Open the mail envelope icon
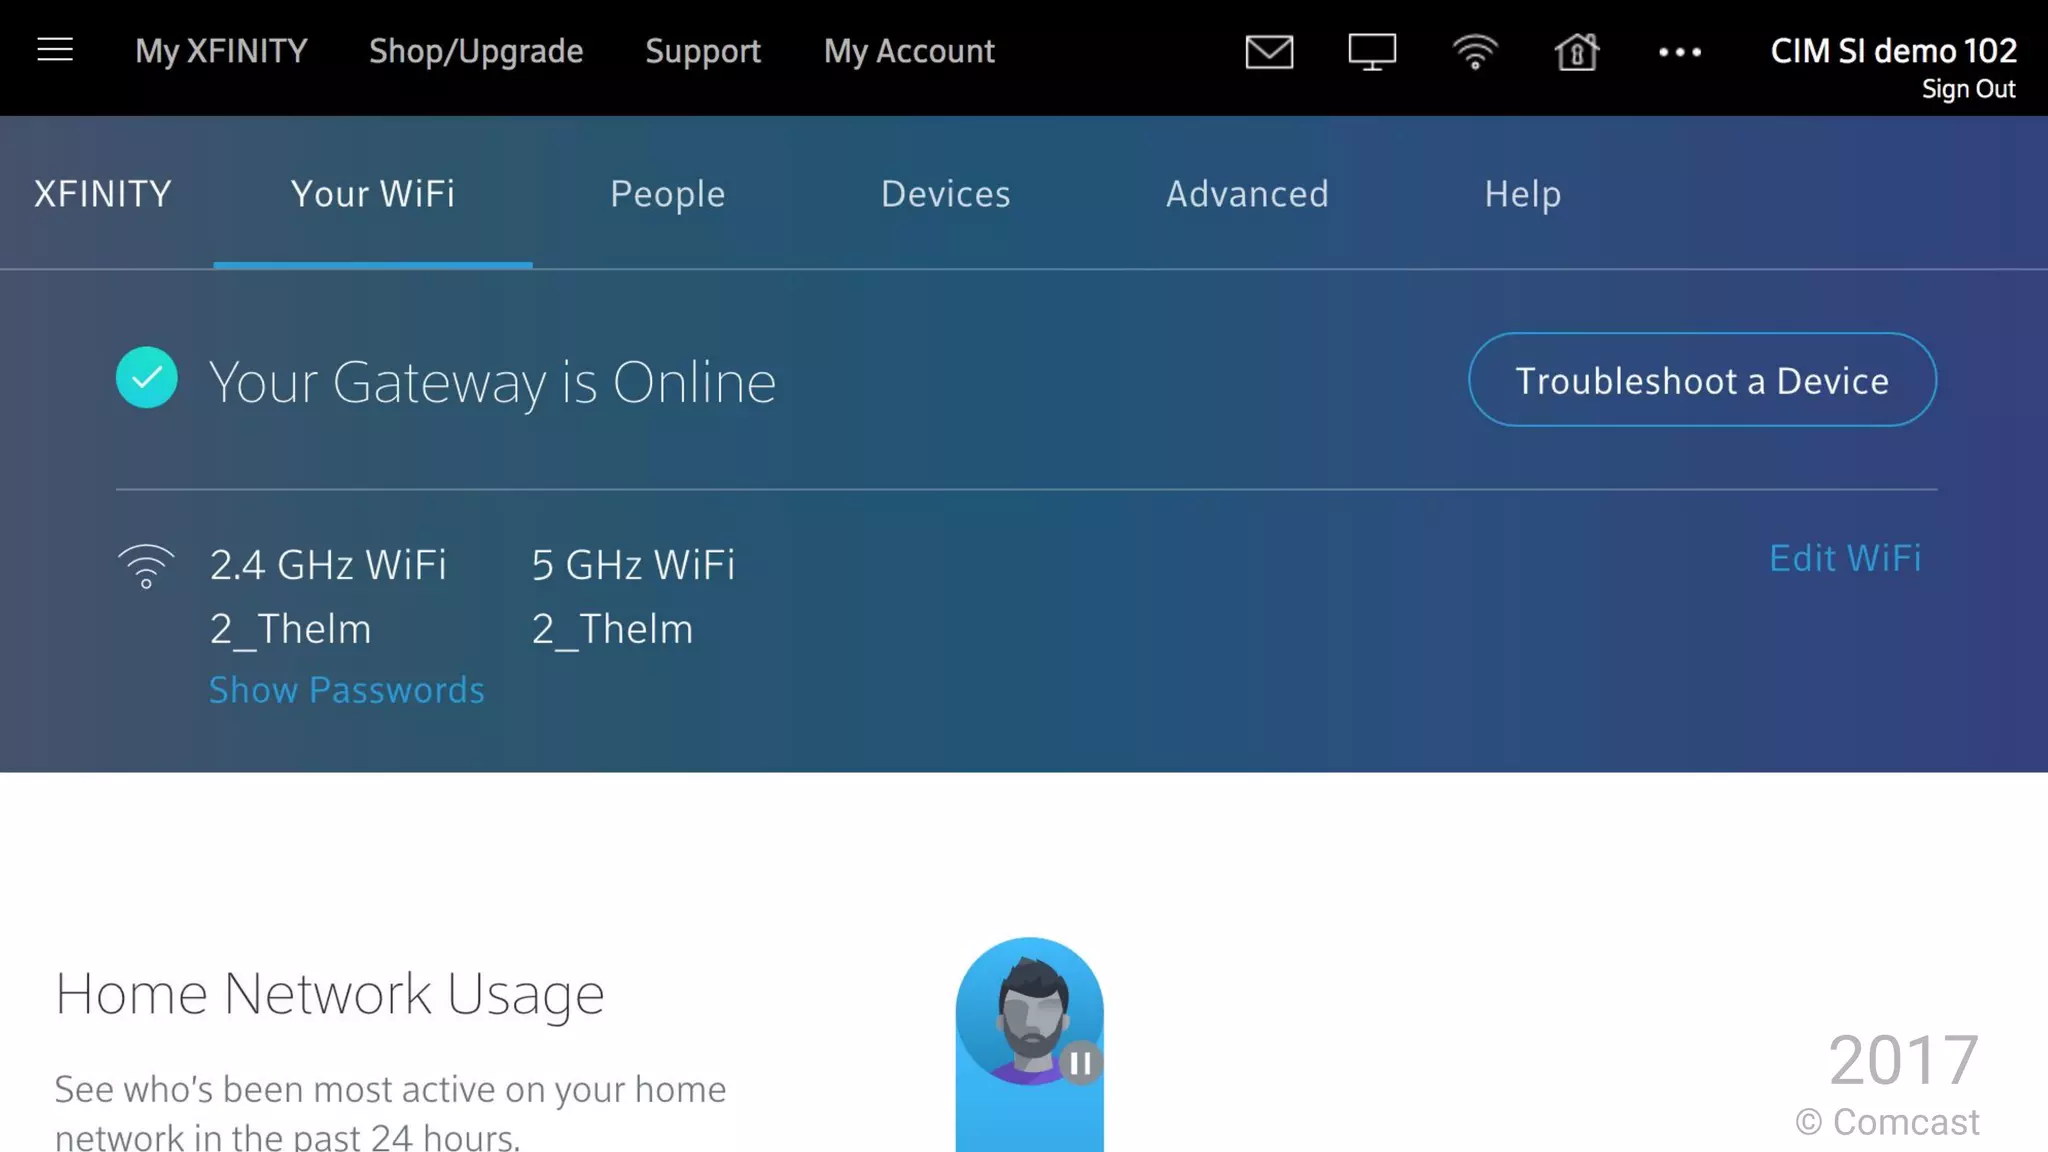The image size is (2048, 1152). click(x=1269, y=51)
